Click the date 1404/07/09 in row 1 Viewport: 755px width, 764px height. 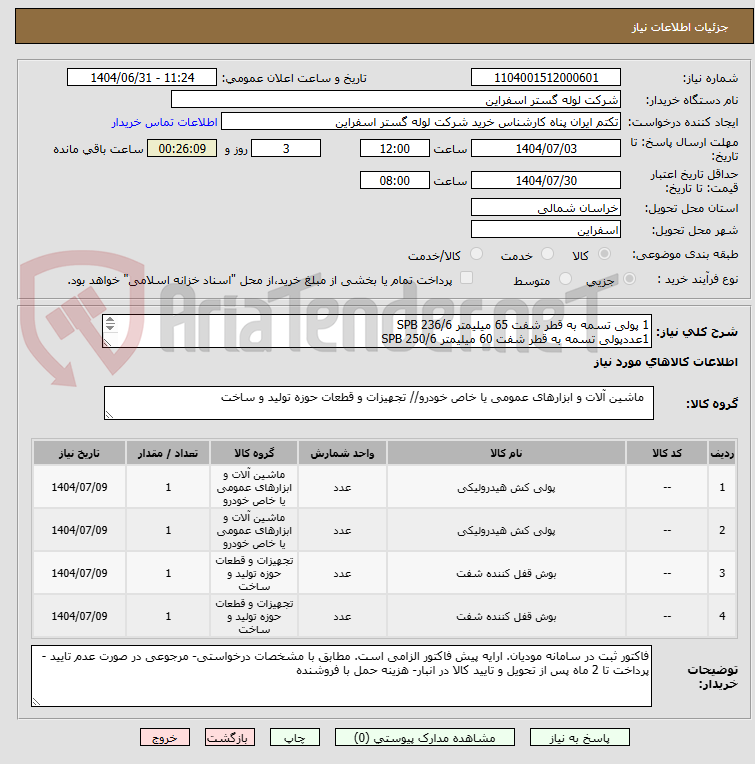click(79, 487)
